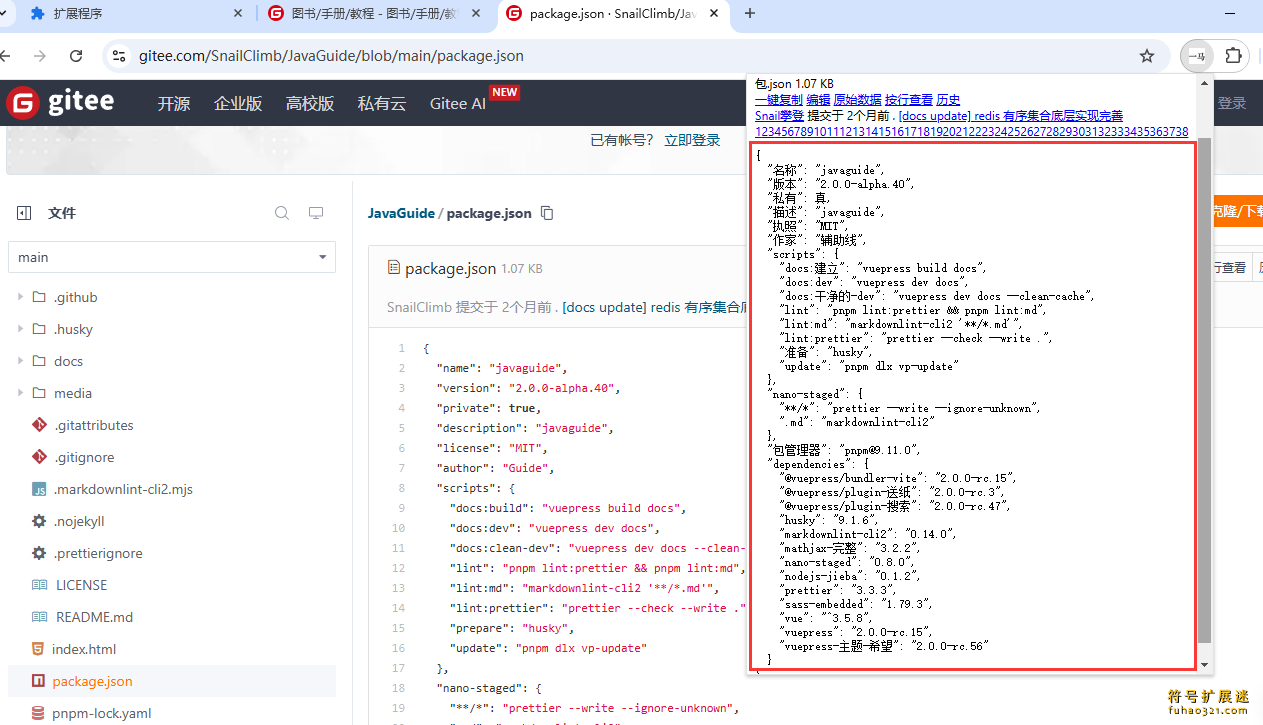Click 原始数据 link in popup

click(x=857, y=99)
